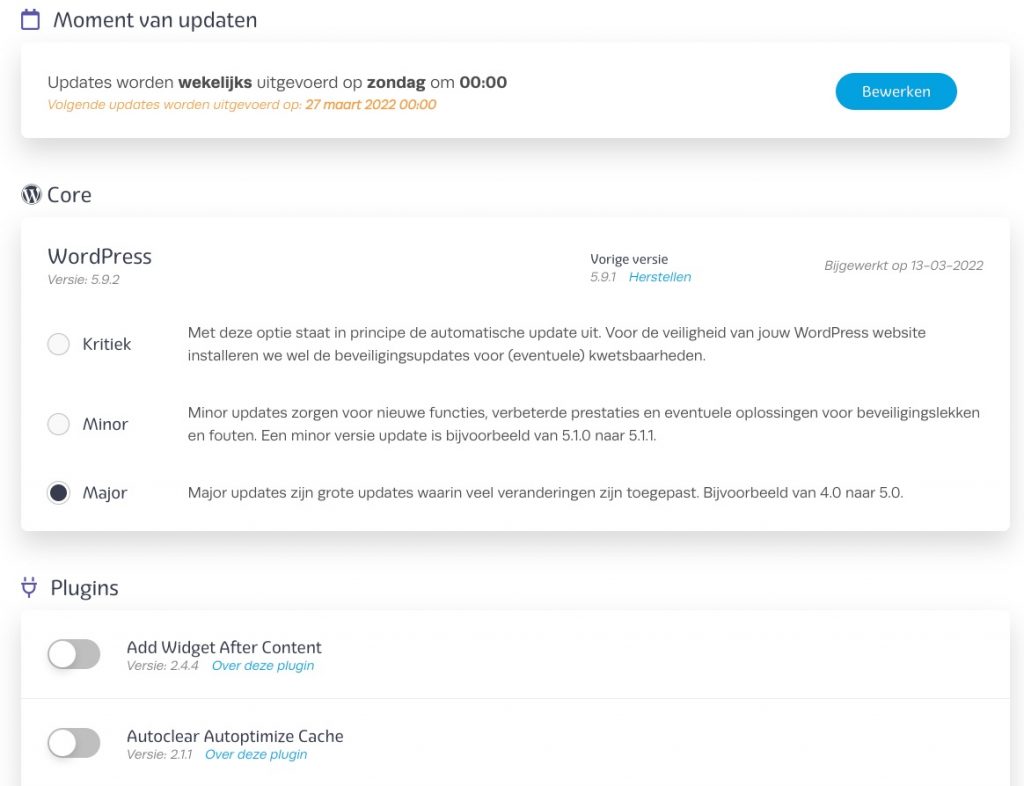Click the Versie: 5.9.2 text
The height and width of the screenshot is (786, 1024).
click(84, 279)
